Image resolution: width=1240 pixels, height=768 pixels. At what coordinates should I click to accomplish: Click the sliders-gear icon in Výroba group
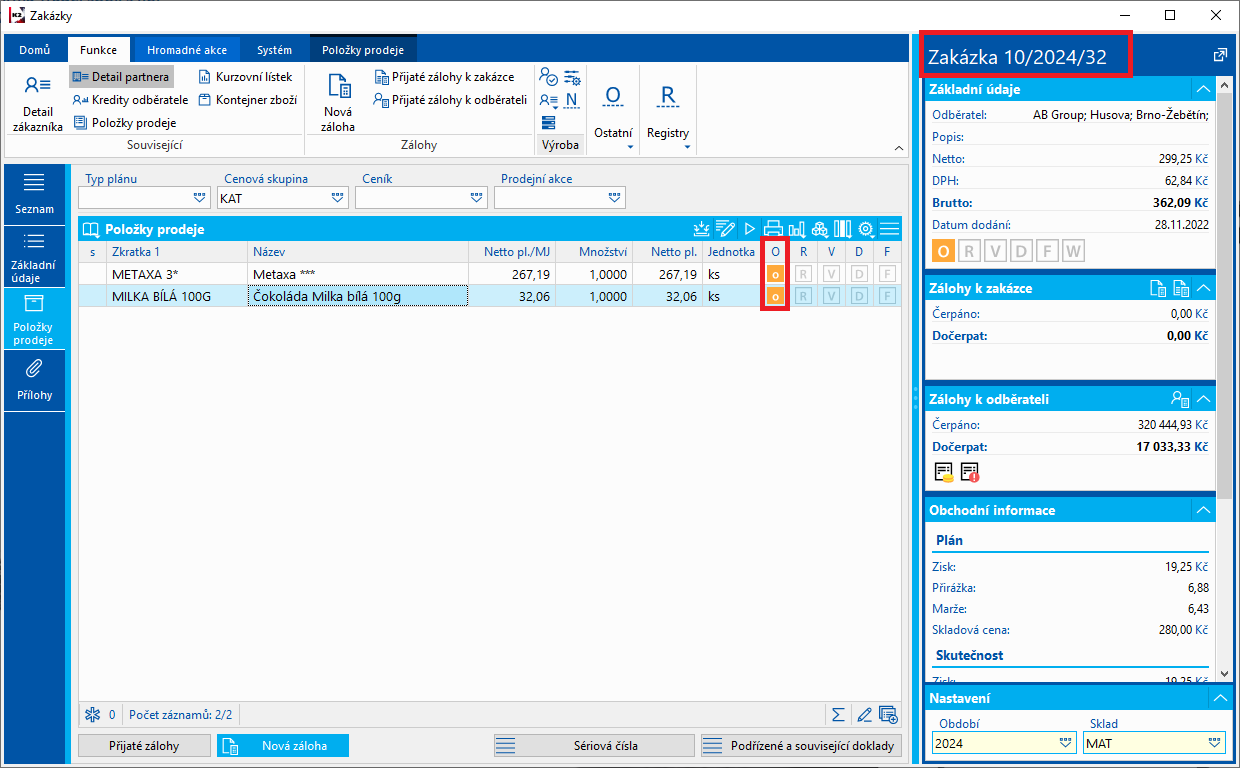[572, 77]
